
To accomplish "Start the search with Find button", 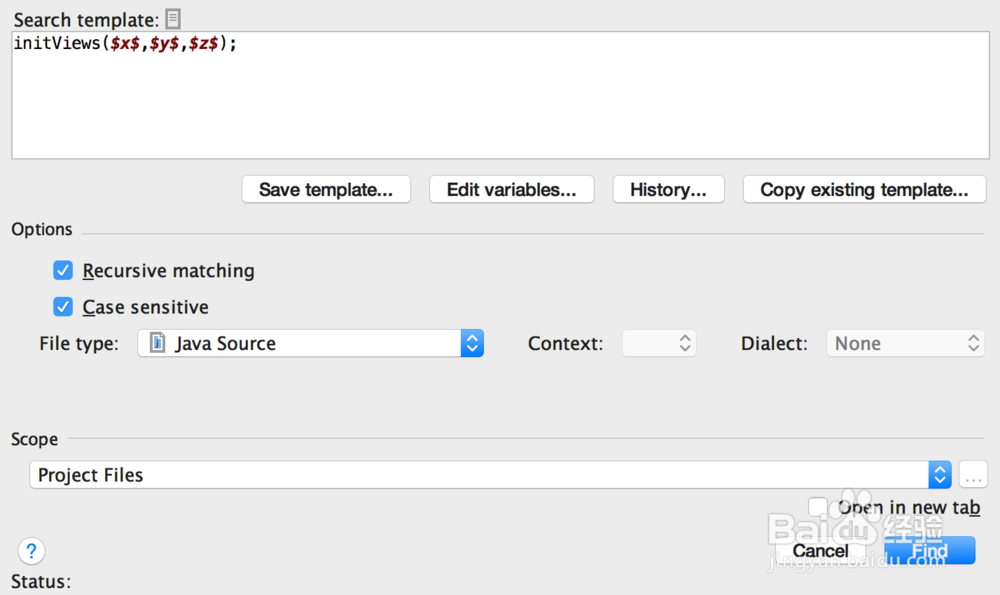I will (x=930, y=551).
